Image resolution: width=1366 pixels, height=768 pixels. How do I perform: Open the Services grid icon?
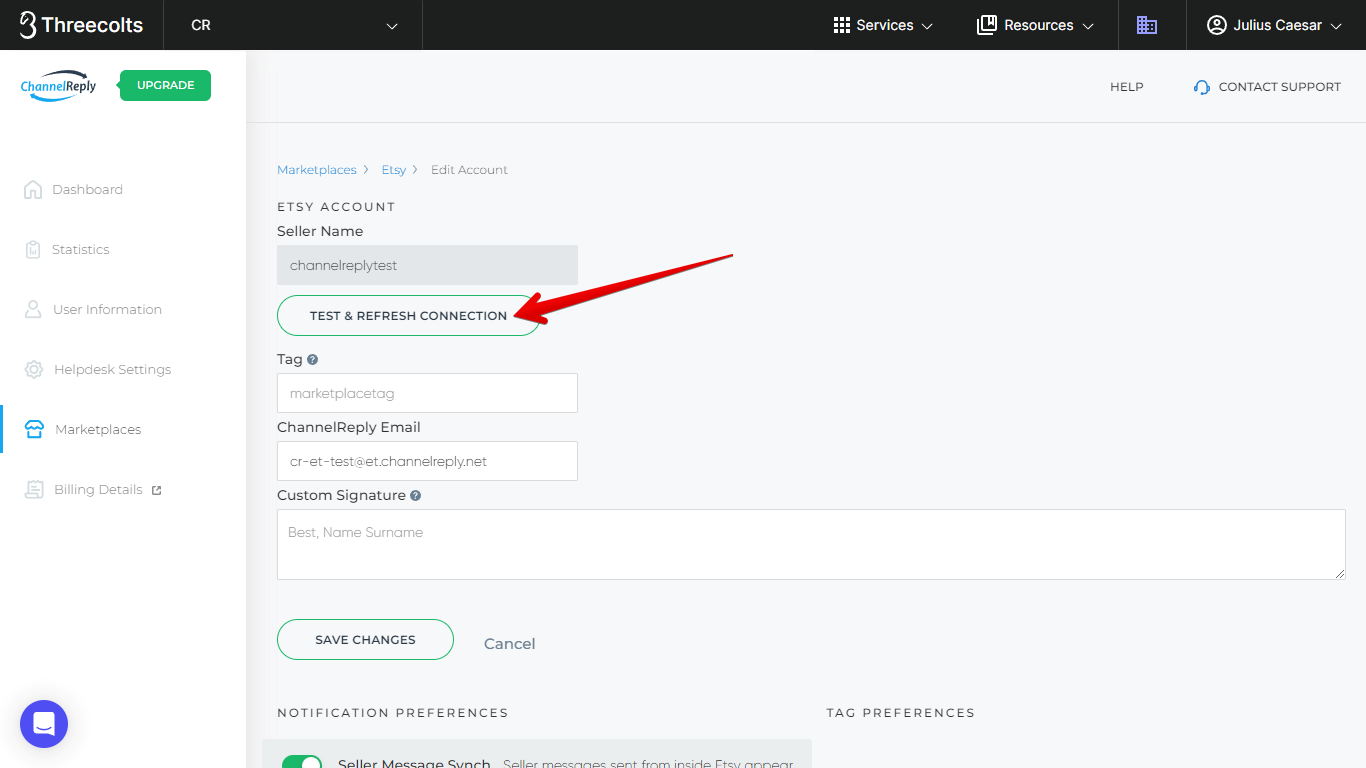pyautogui.click(x=842, y=25)
